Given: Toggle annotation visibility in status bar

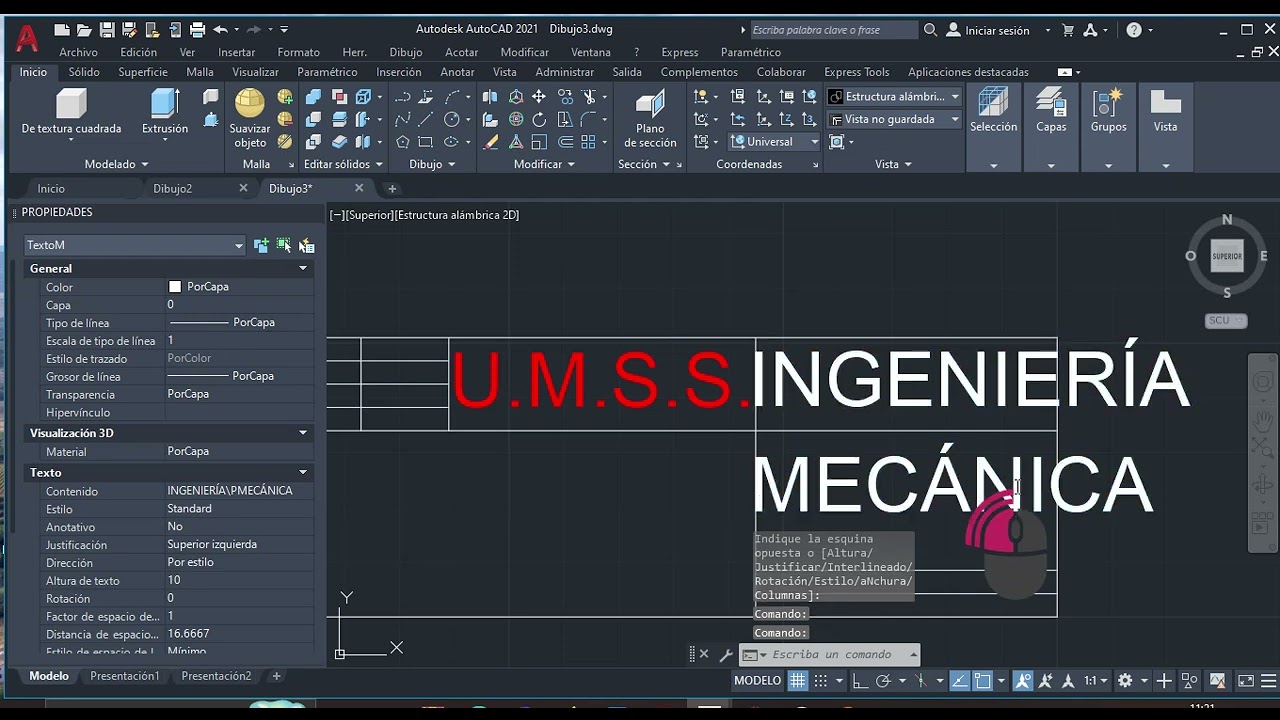Looking at the screenshot, I should click(1023, 681).
